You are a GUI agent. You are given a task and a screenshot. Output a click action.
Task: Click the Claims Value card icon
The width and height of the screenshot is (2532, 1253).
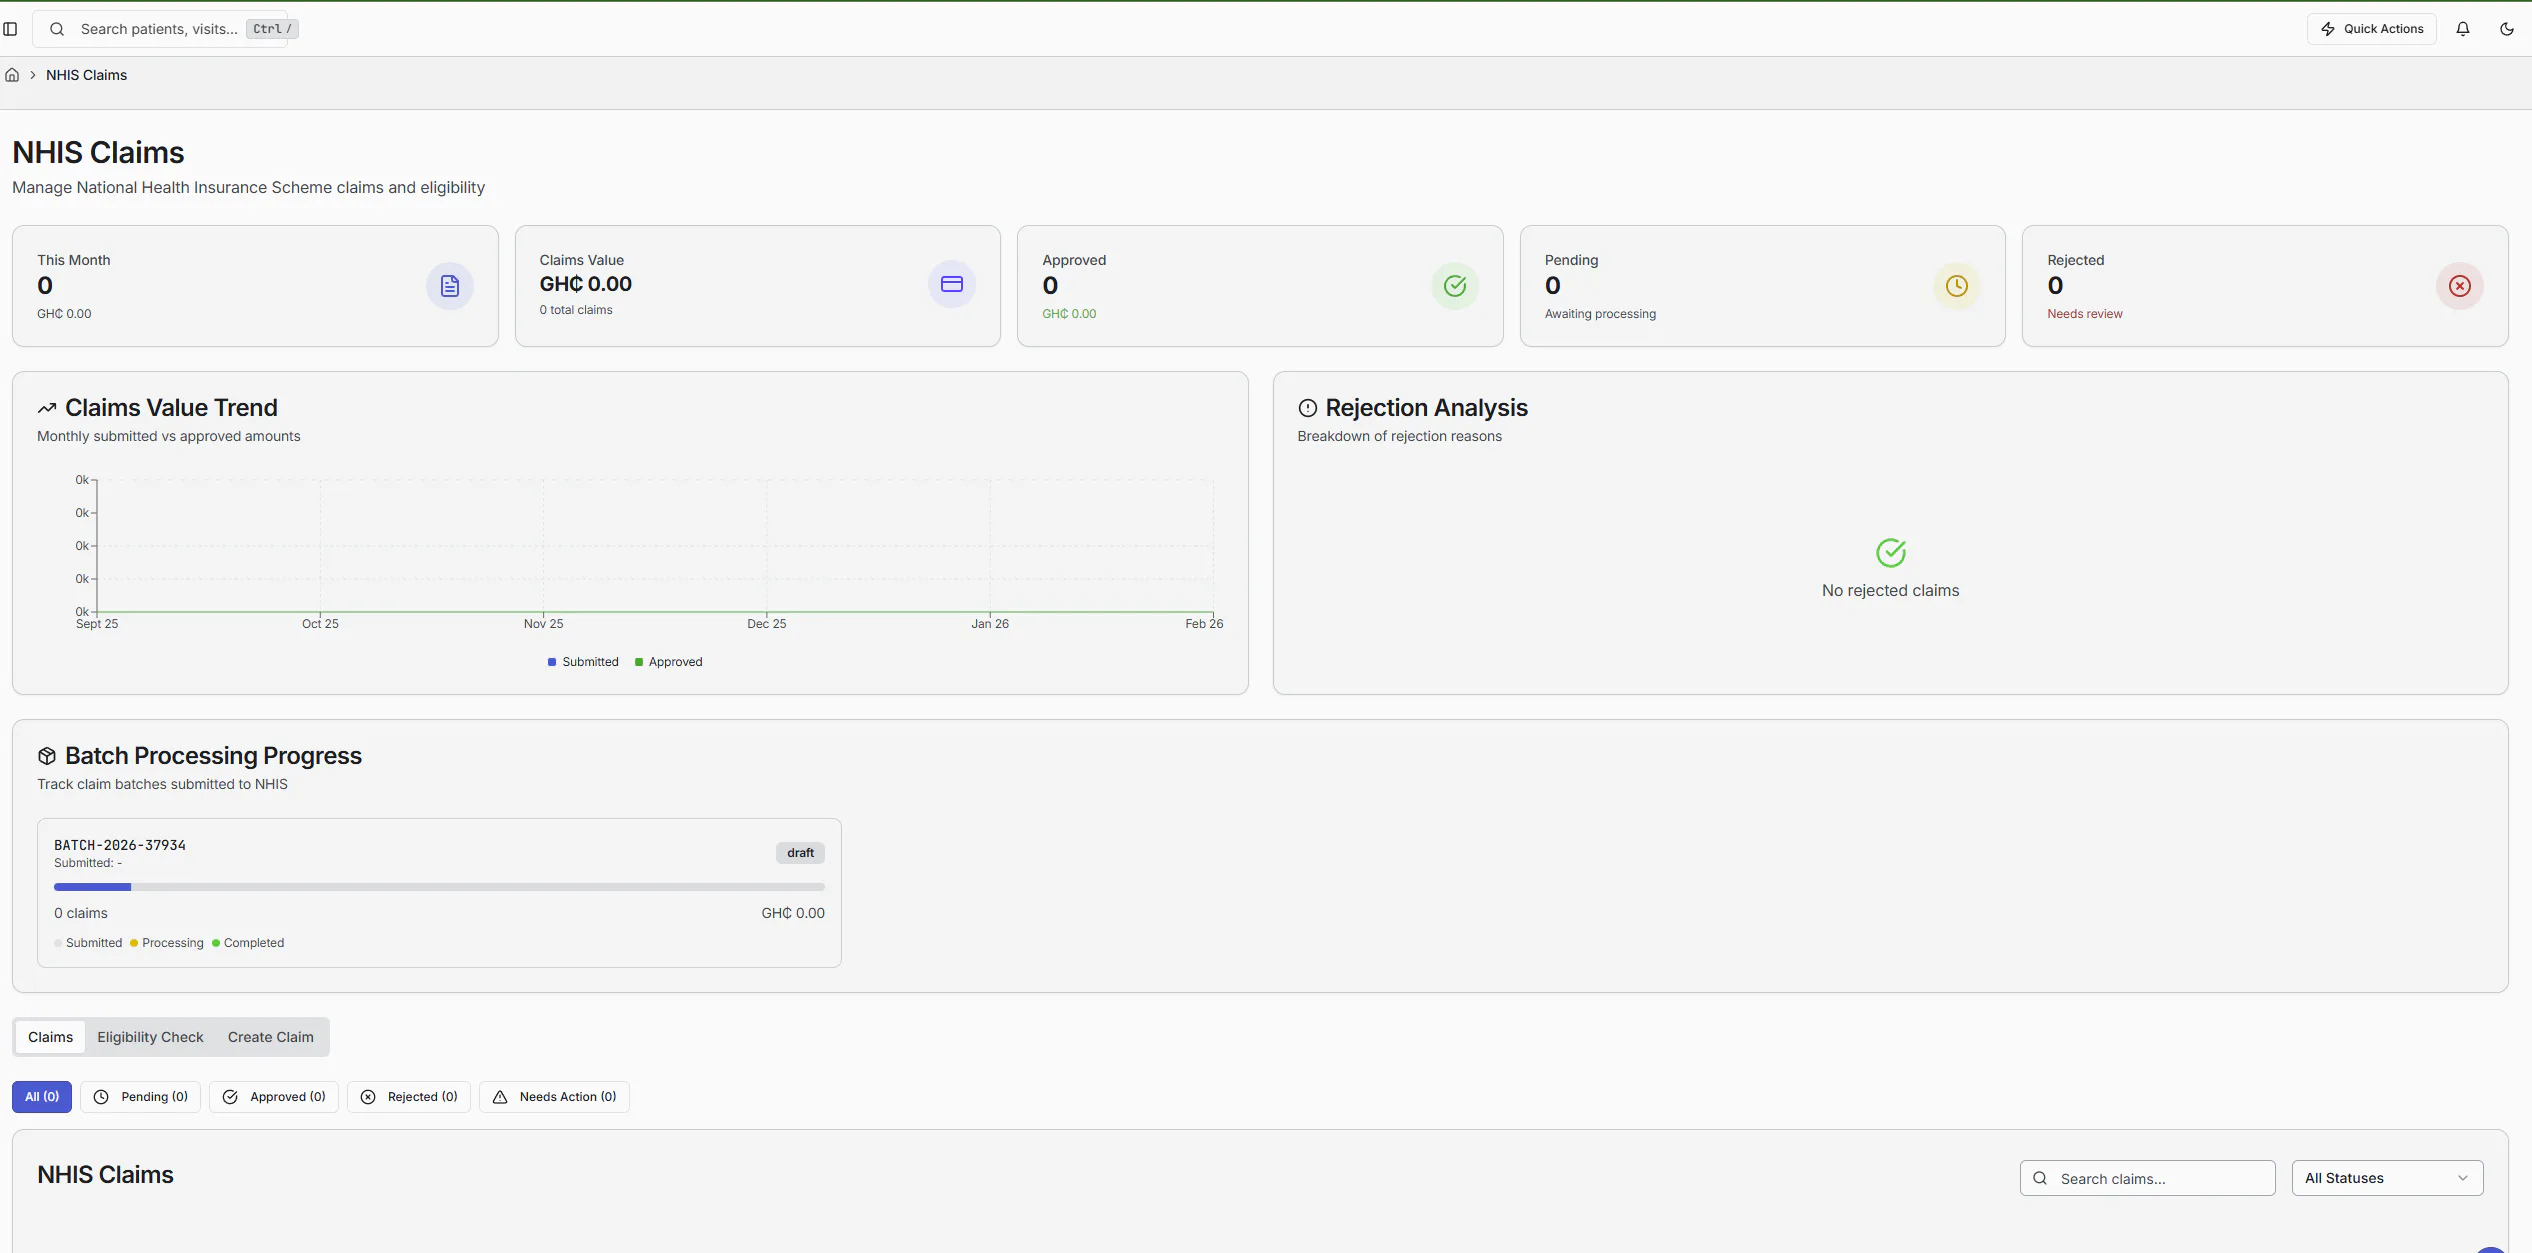click(952, 284)
